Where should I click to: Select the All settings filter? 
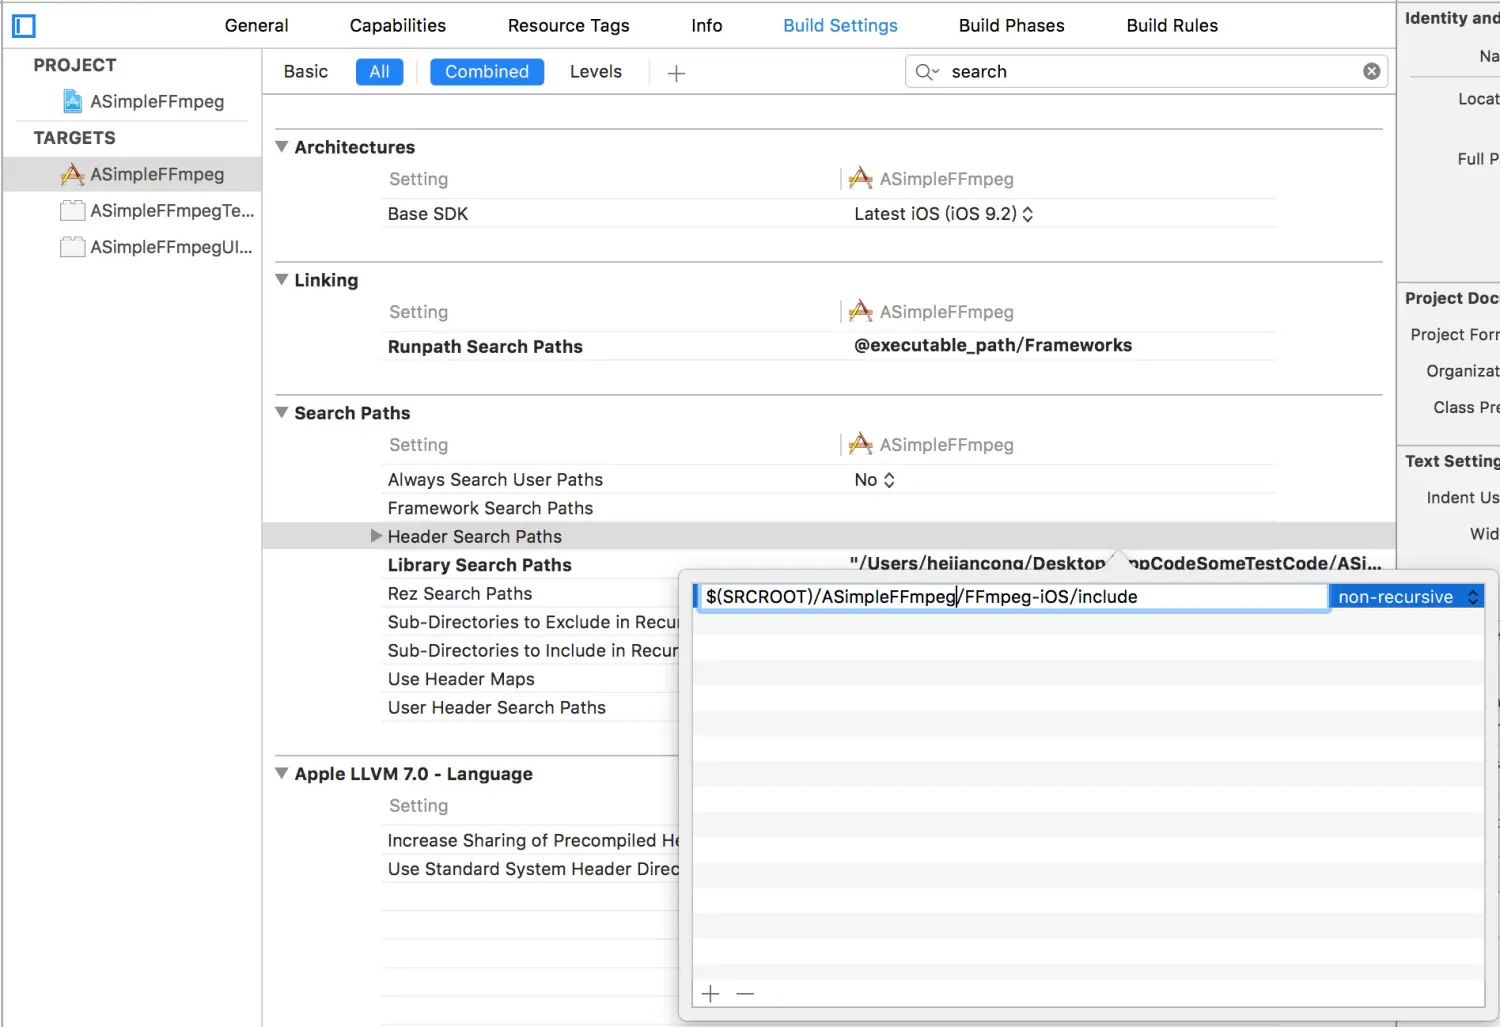click(380, 72)
